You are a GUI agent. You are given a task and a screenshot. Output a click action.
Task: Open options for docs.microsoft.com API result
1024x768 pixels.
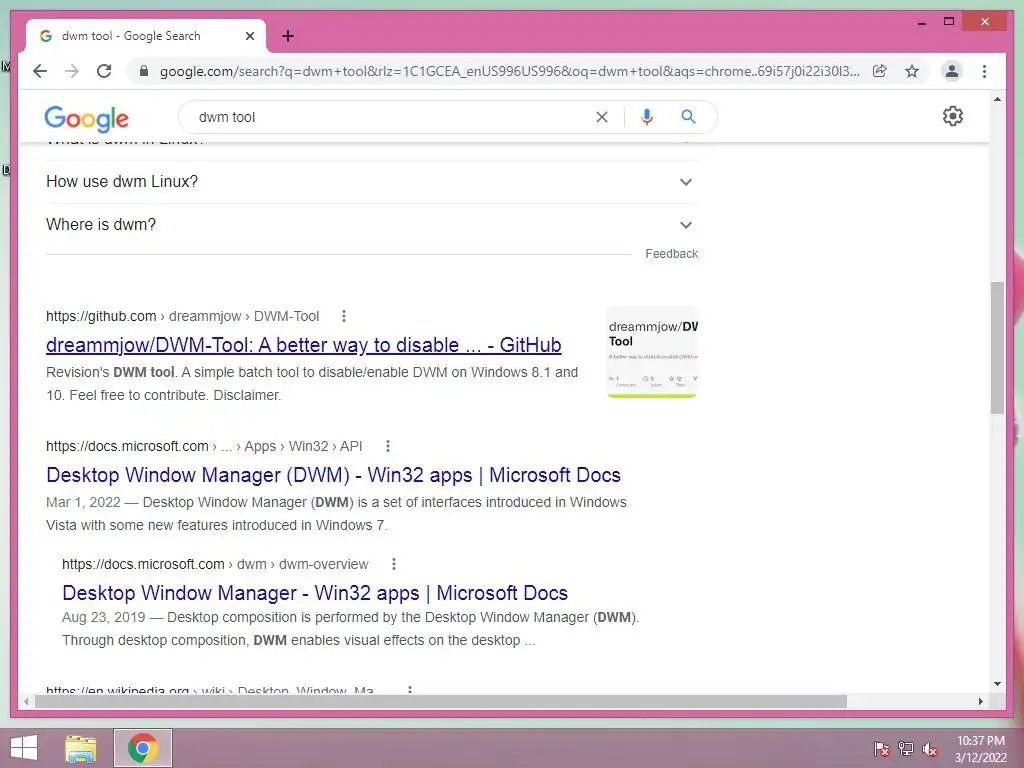[388, 446]
